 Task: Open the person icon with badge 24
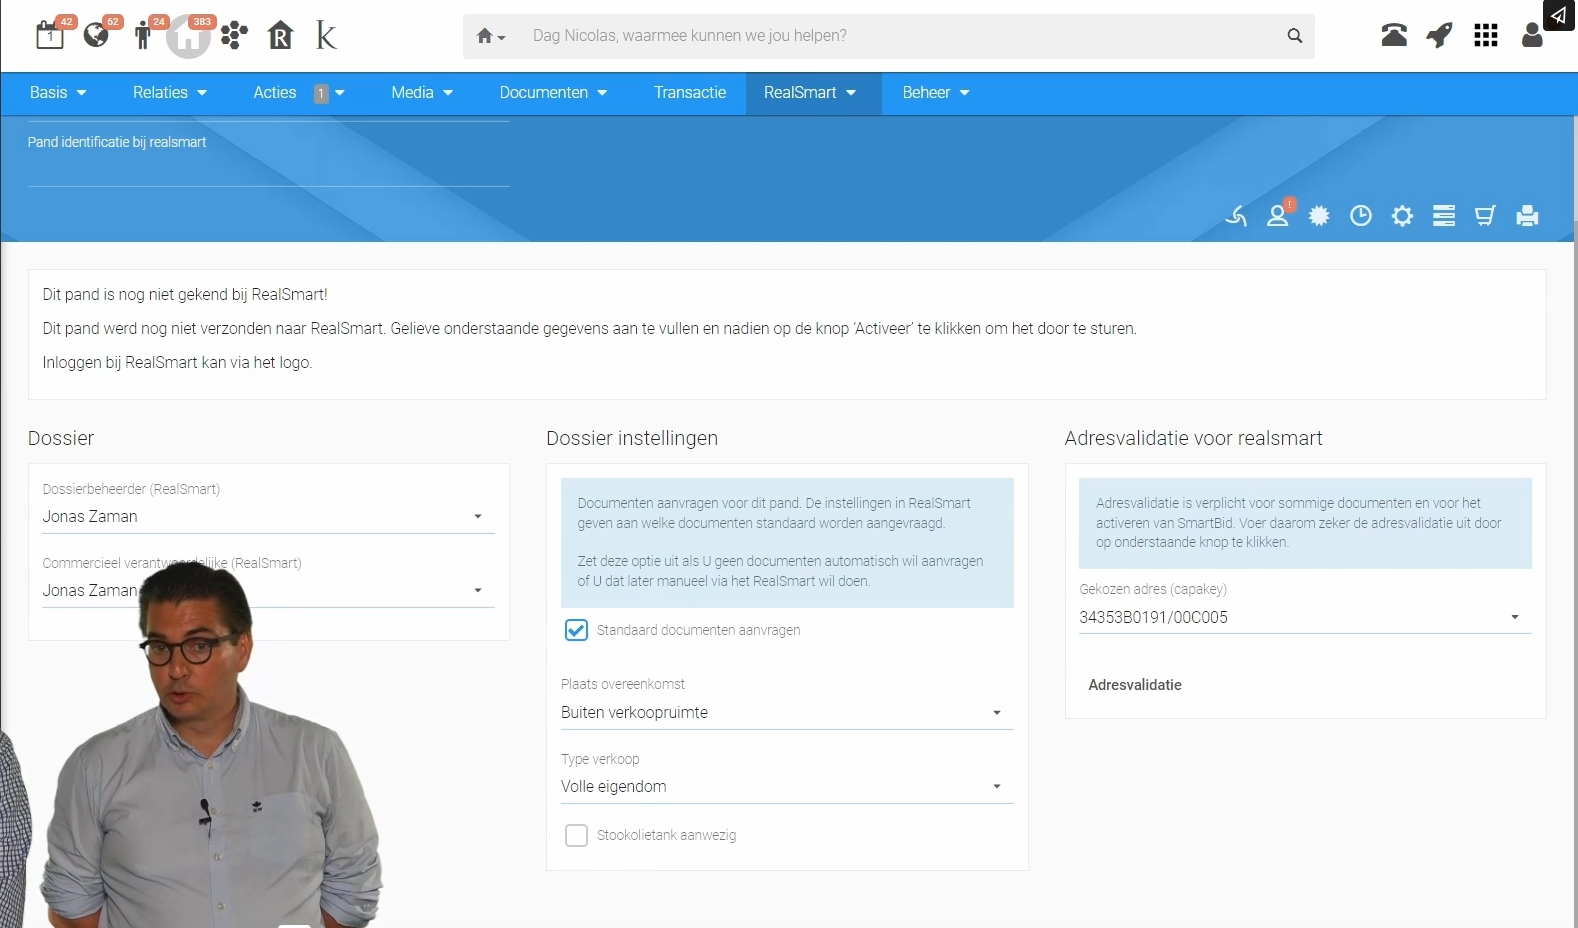pyautogui.click(x=142, y=36)
